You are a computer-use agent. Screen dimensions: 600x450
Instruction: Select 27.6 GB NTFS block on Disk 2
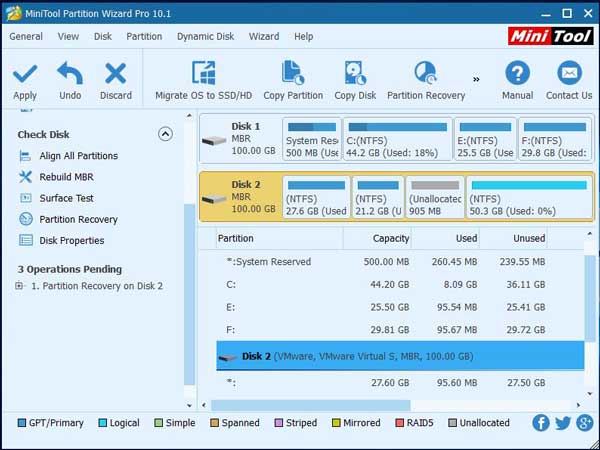tap(316, 197)
